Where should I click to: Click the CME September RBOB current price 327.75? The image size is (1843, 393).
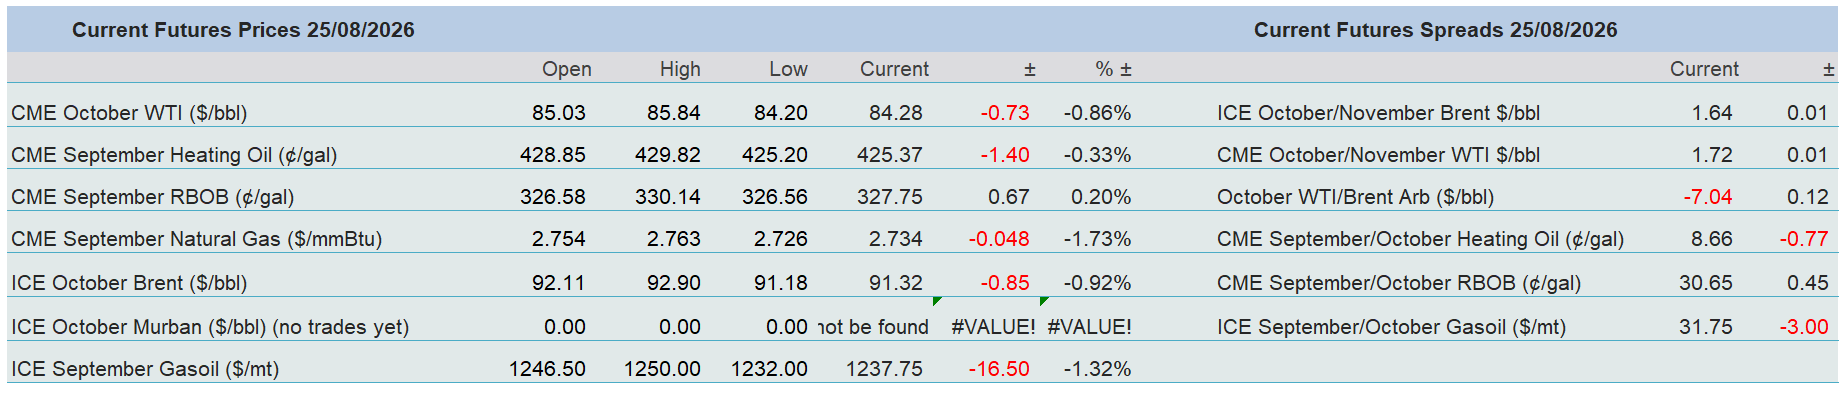point(889,197)
